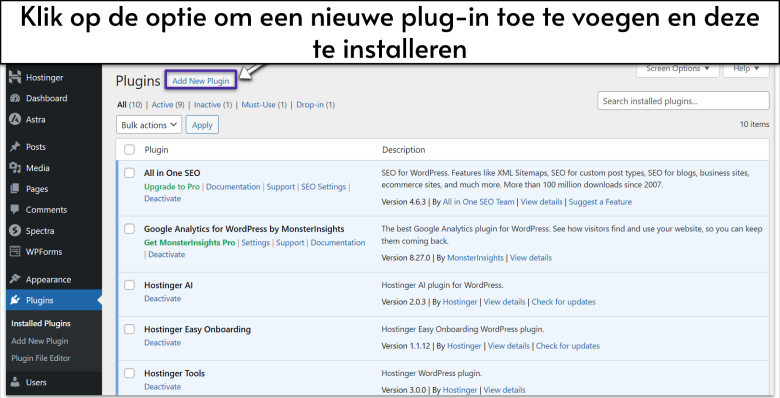Deactivate the Hostinger Tools plugin
780x398 pixels.
coord(163,387)
